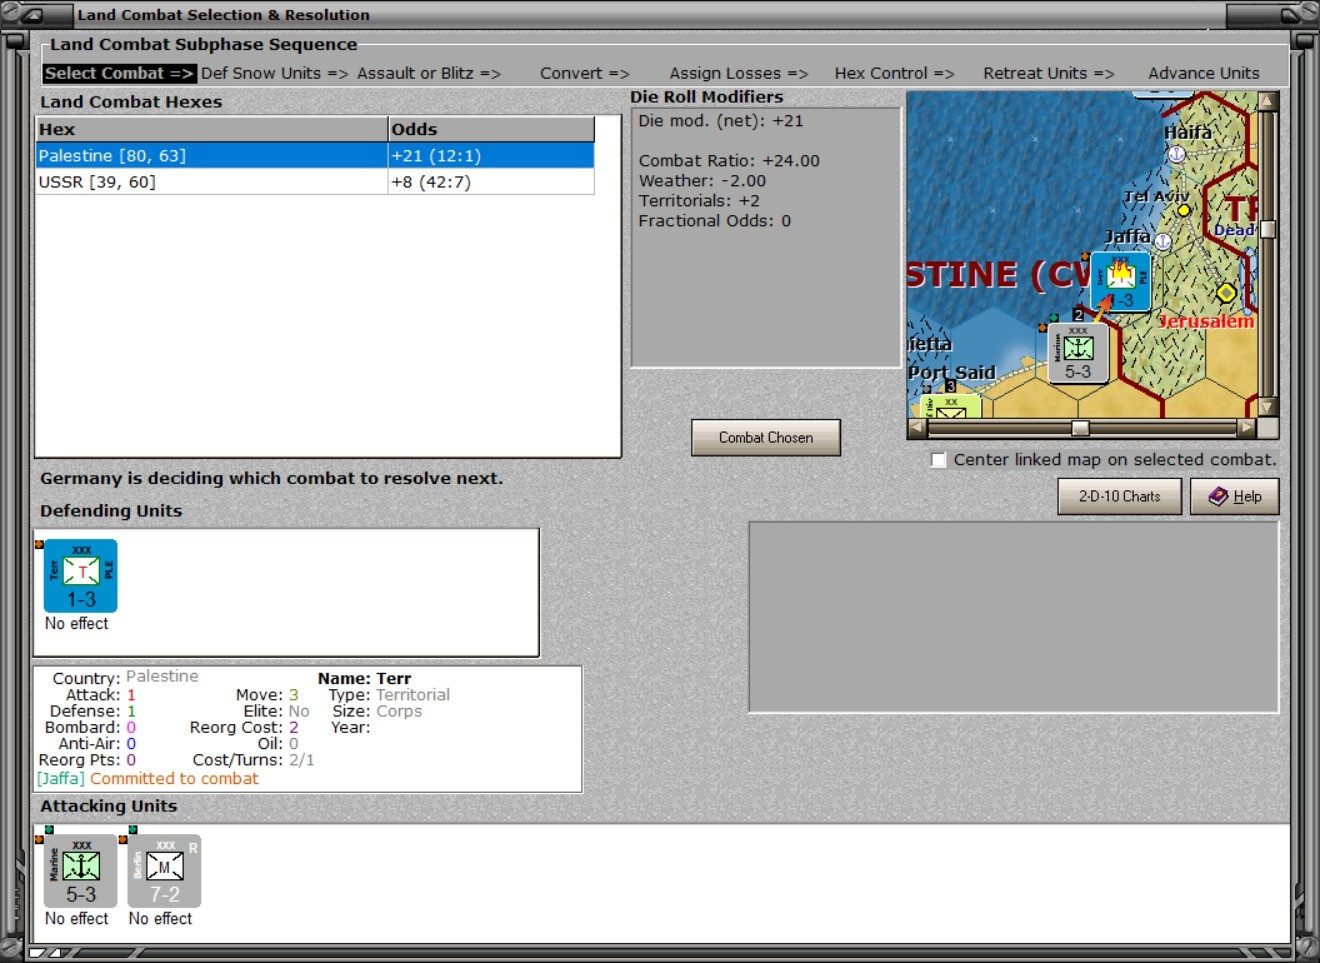Click the Haifa port anchor icon on map
Screen dimensions: 1320x963
pyautogui.click(x=1177, y=154)
